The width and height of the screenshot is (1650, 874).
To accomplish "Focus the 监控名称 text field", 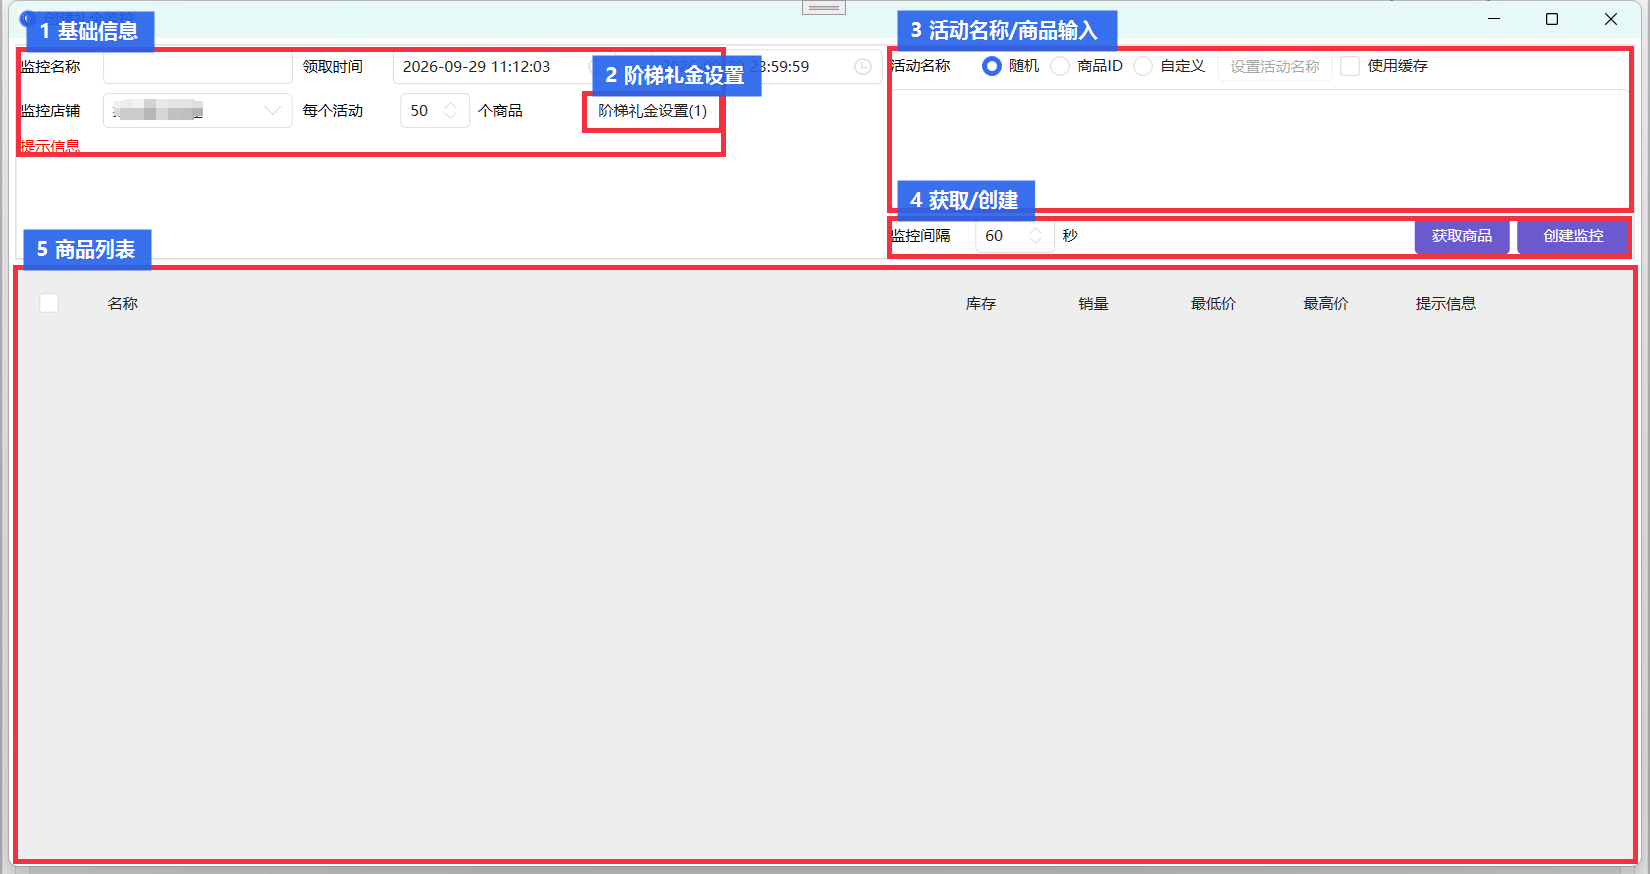I will click(198, 67).
